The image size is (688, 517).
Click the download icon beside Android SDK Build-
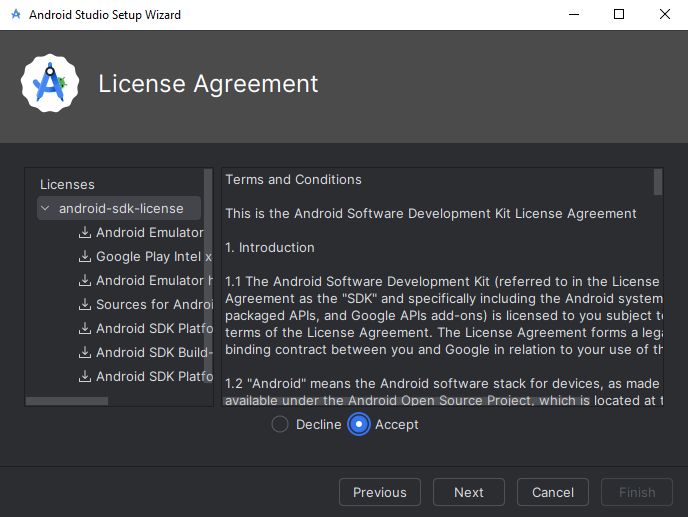point(85,352)
